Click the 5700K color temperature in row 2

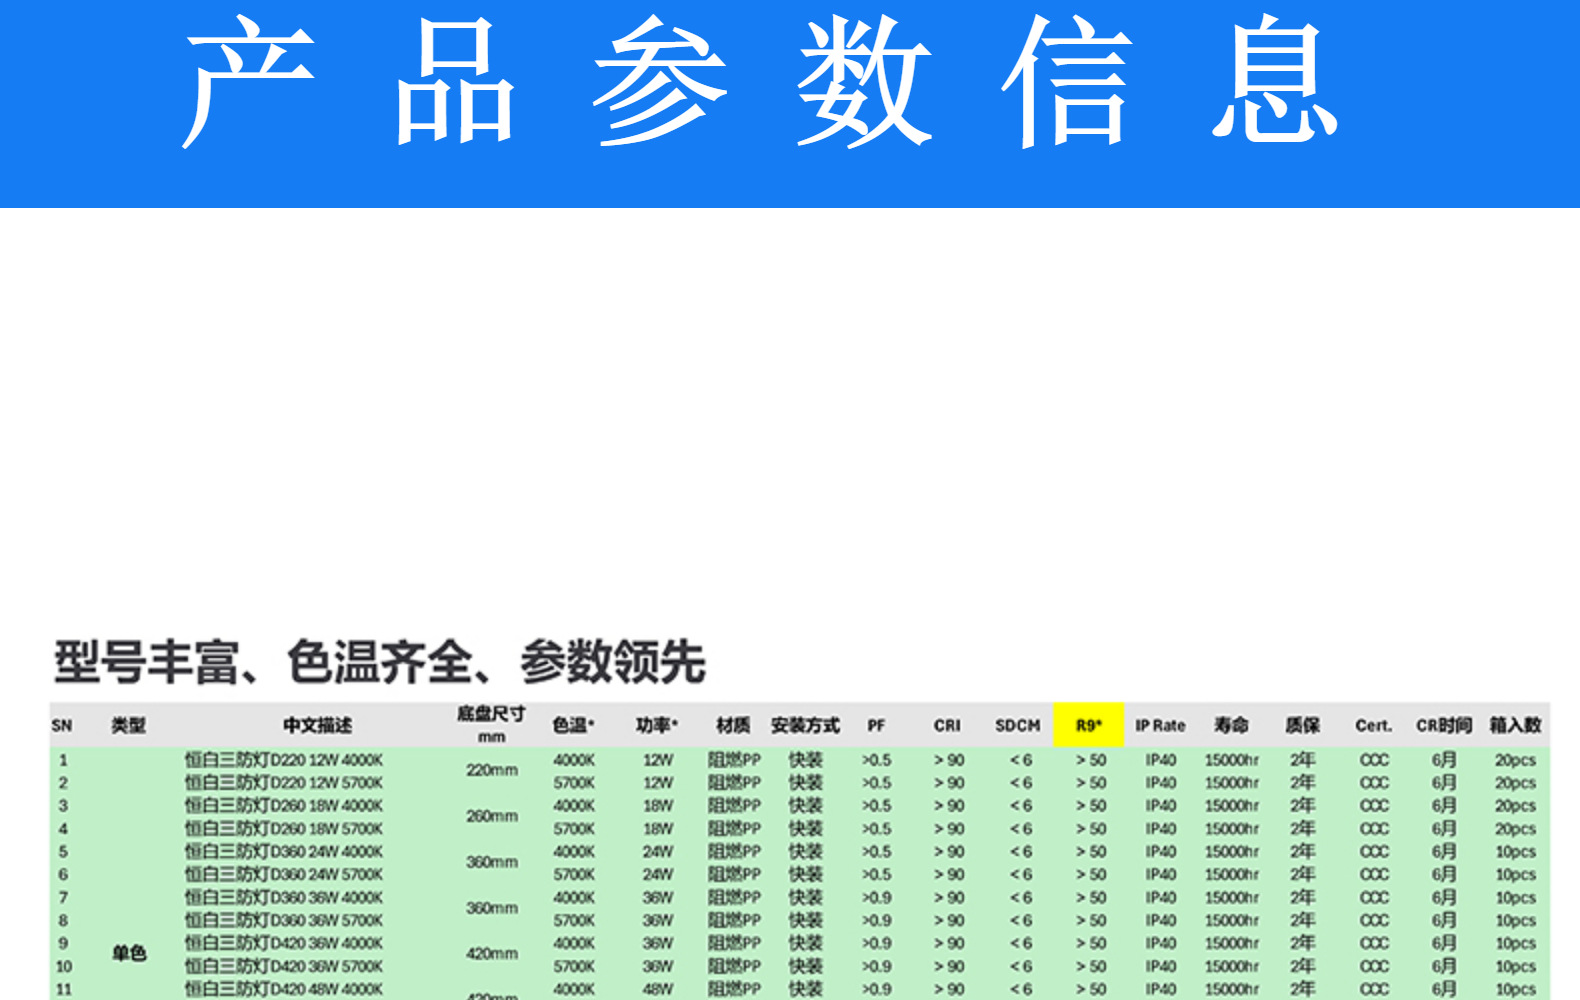coord(574,783)
